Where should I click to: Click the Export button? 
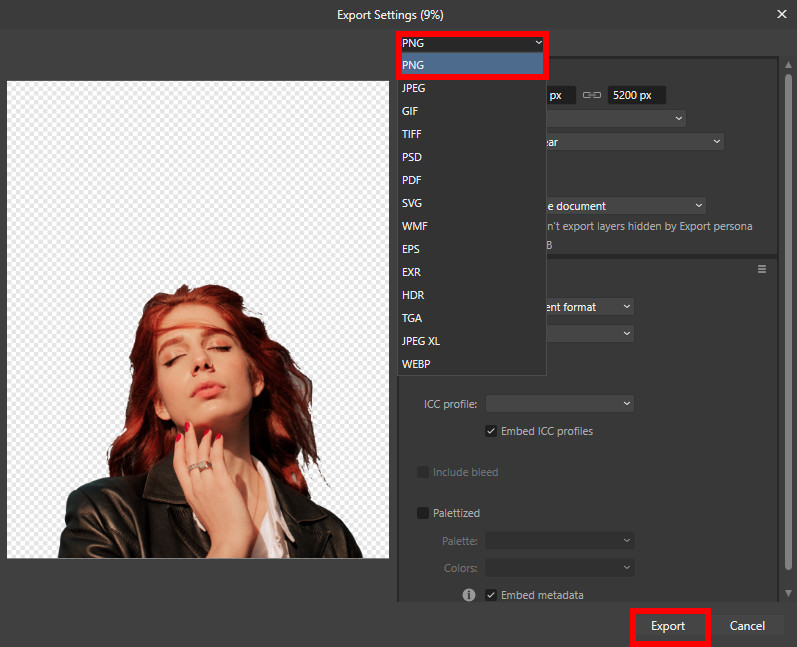click(x=668, y=626)
